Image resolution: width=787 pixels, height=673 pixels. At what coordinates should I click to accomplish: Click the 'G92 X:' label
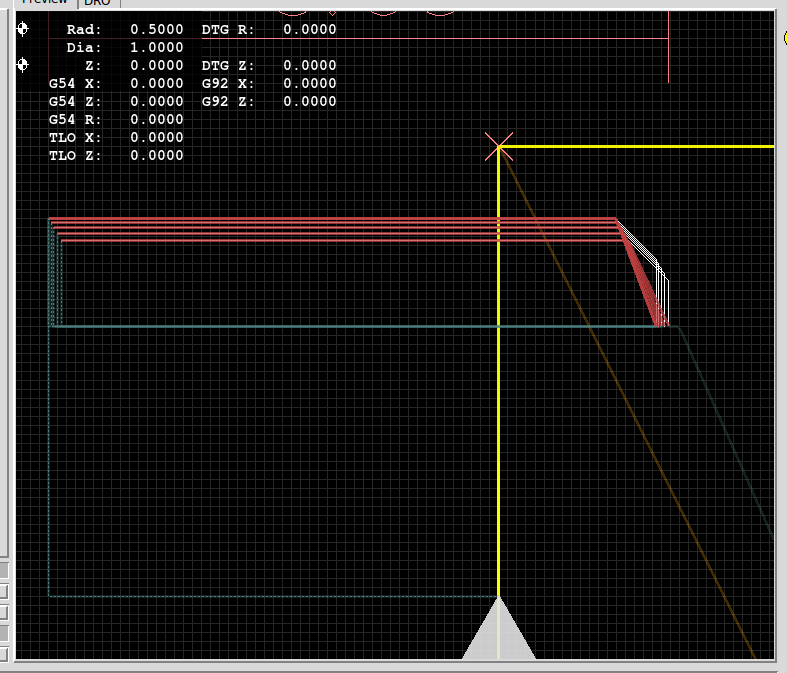[x=228, y=84]
